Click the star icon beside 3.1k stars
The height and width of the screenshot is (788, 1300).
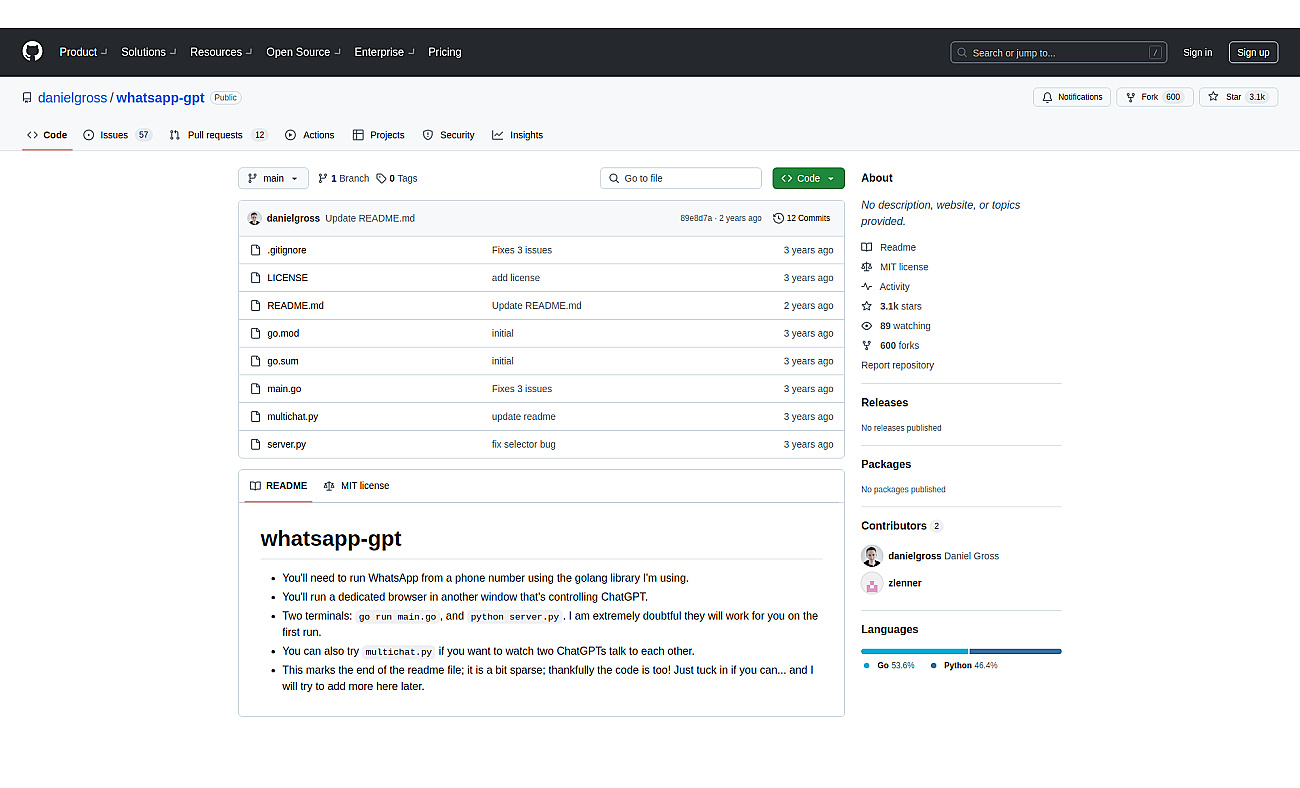click(x=867, y=306)
